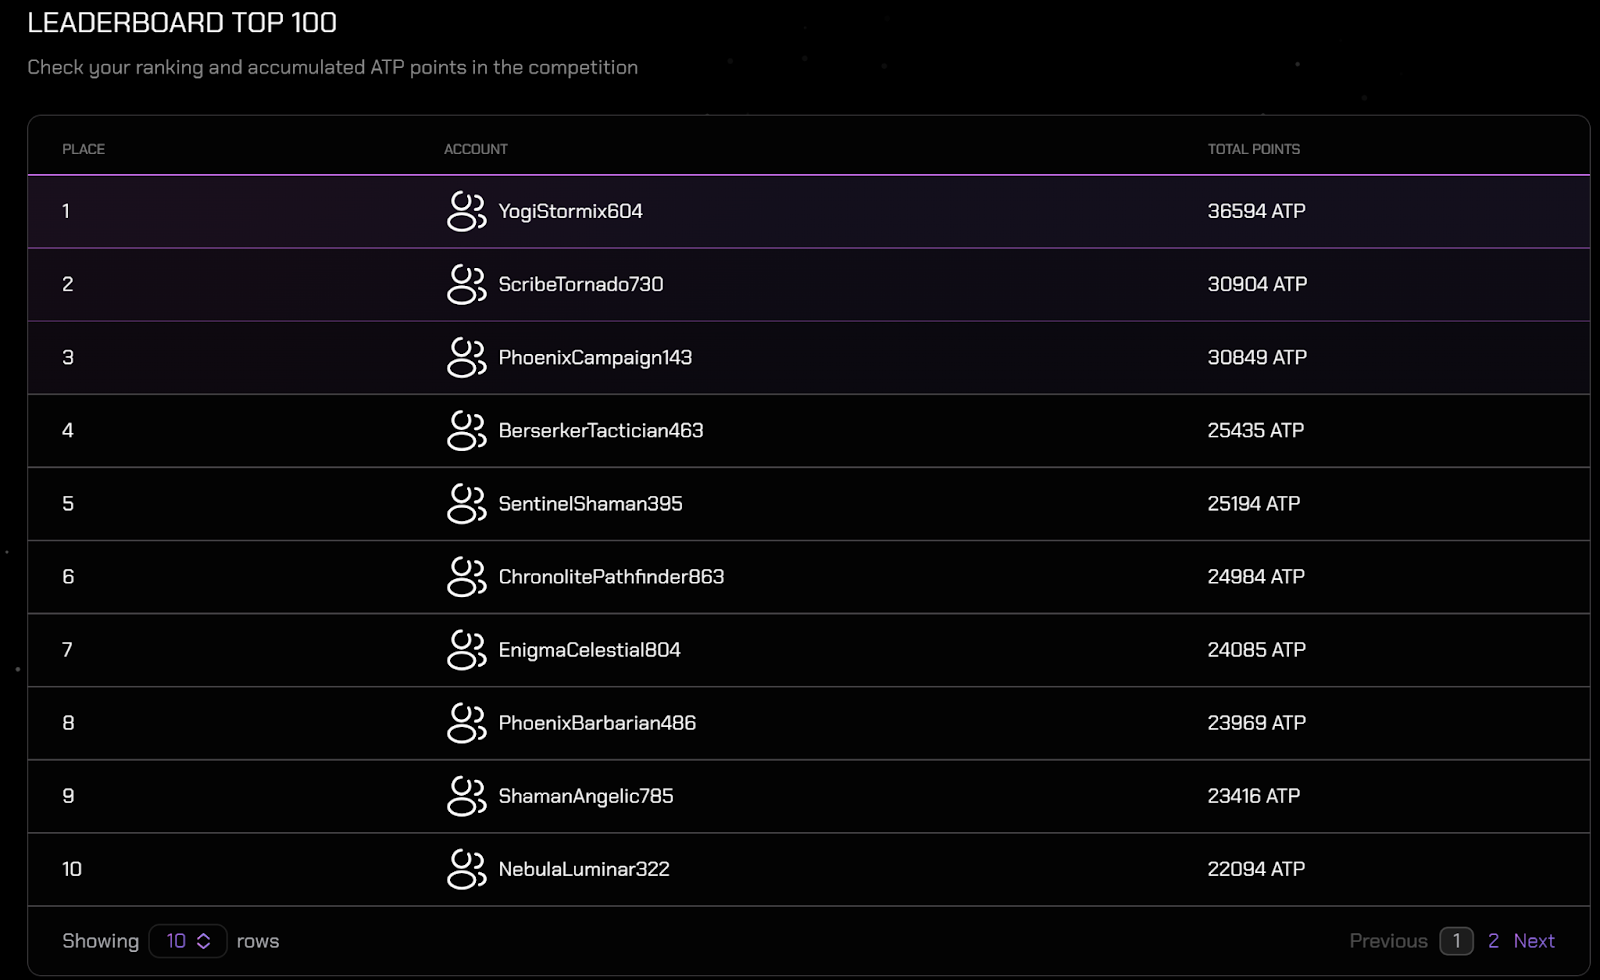The height and width of the screenshot is (980, 1600).
Task: Click the Next pagination link
Action: 1534,941
